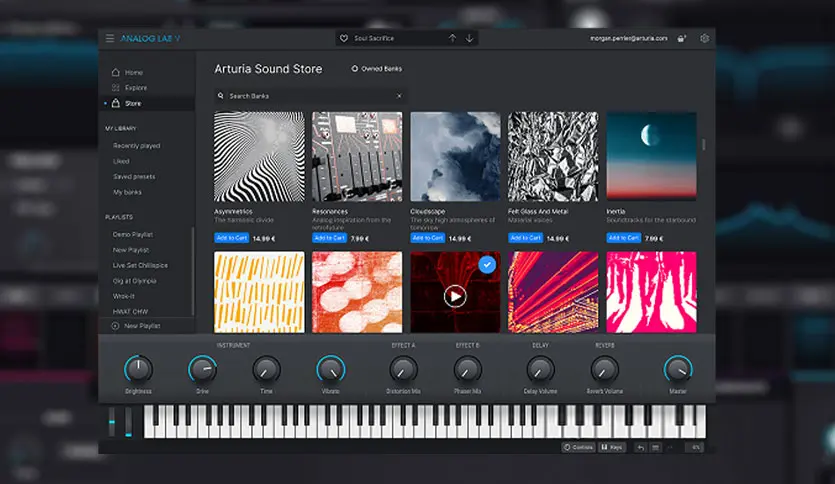
Task: Click the Master volume knob
Action: click(677, 369)
